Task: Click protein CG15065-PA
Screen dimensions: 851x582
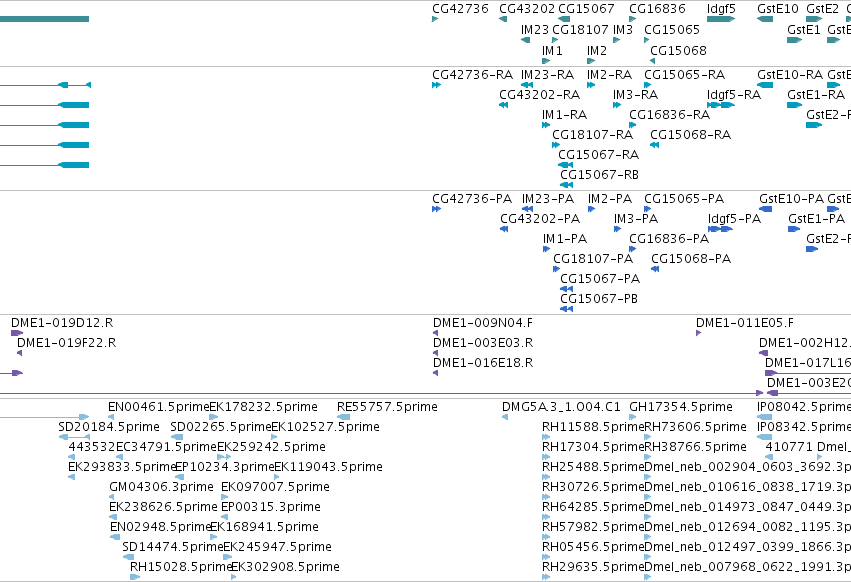Action: pyautogui.click(x=684, y=199)
